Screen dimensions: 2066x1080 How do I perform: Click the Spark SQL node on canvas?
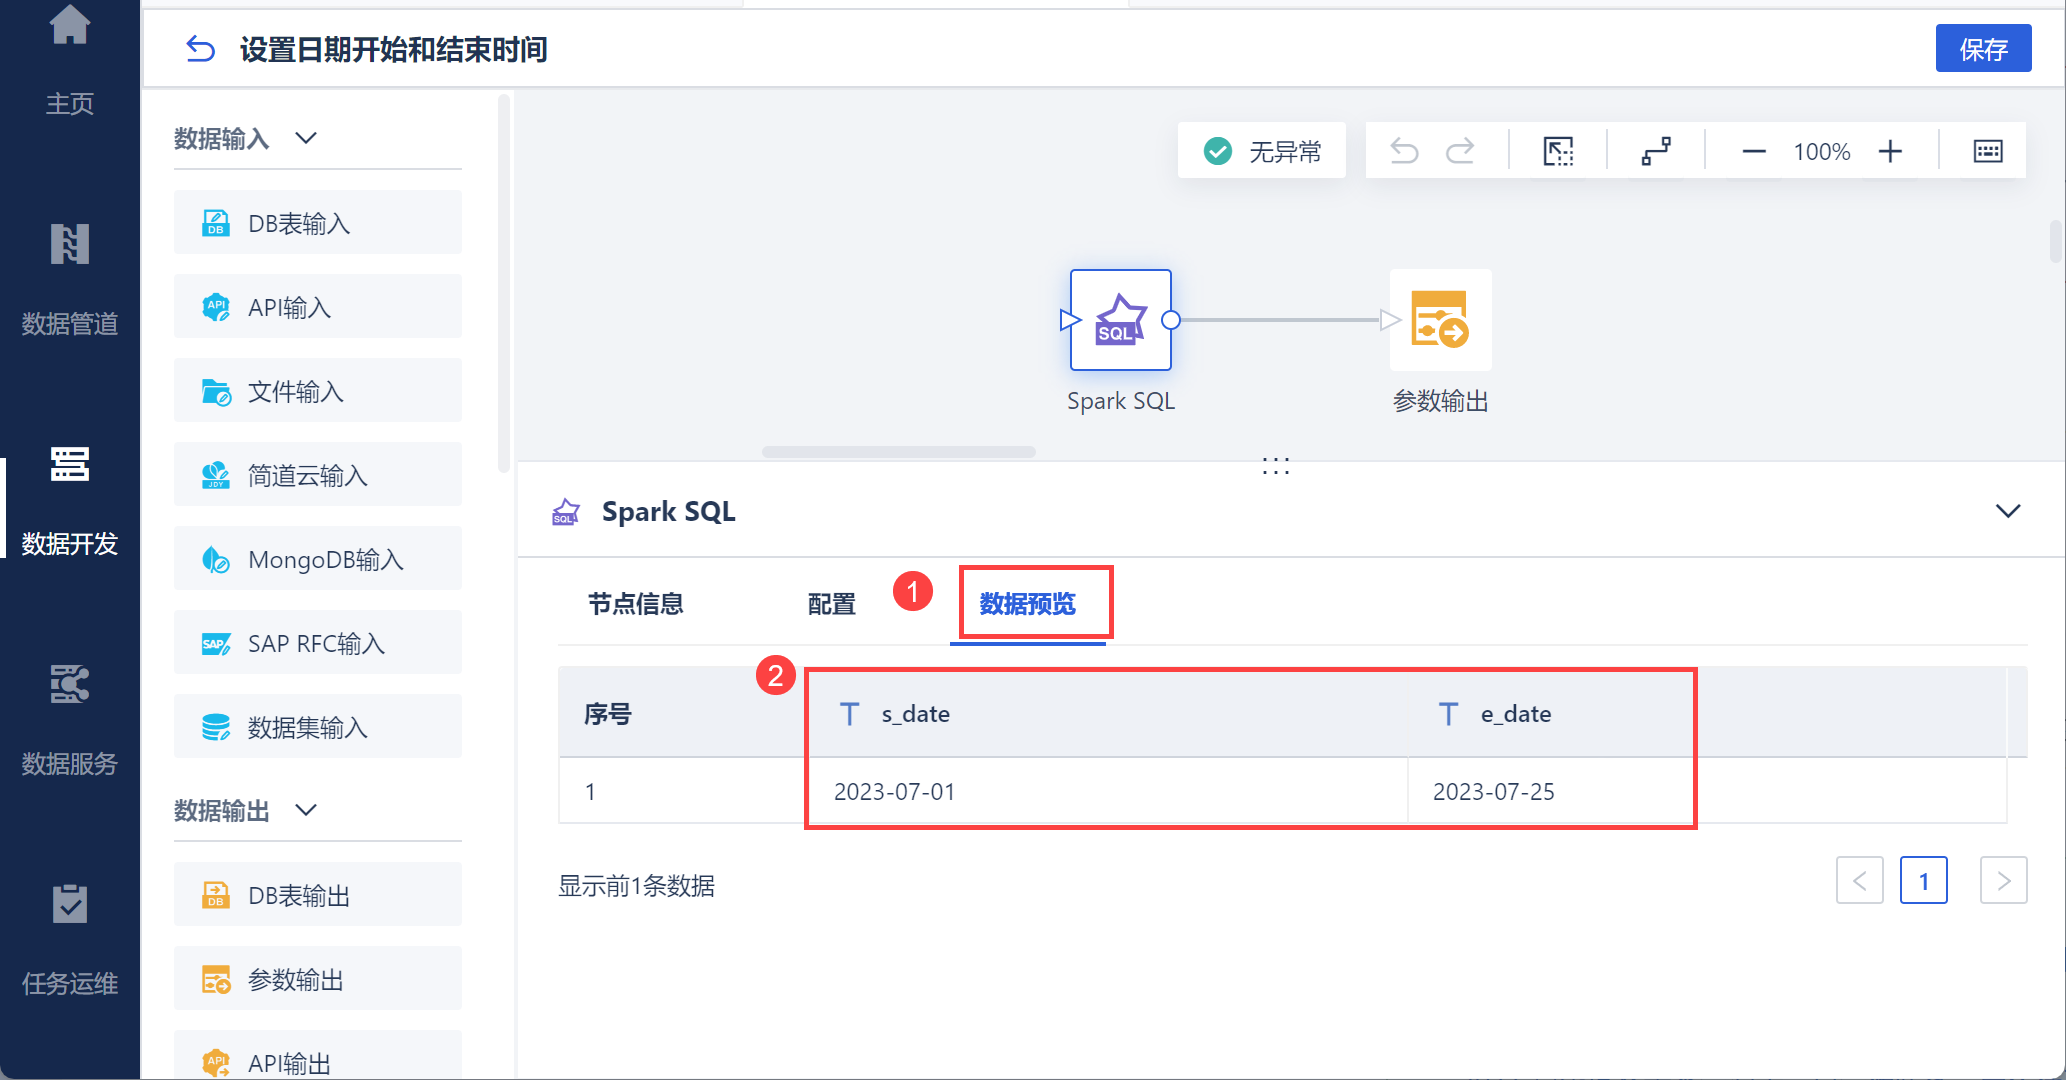1120,320
